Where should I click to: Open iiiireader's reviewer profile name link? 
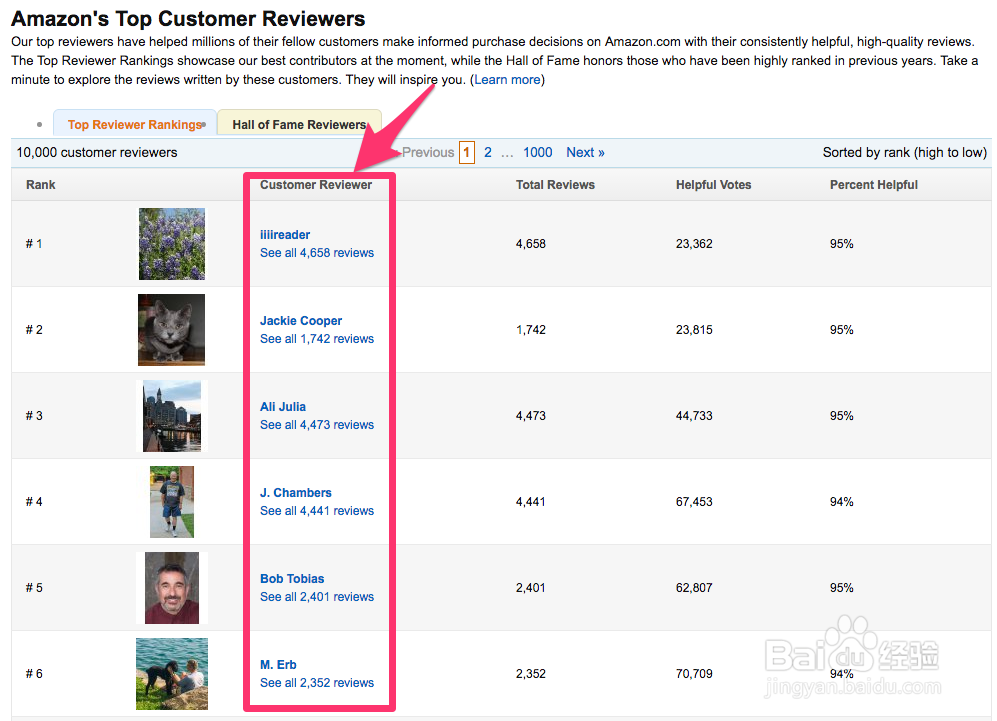pyautogui.click(x=285, y=235)
